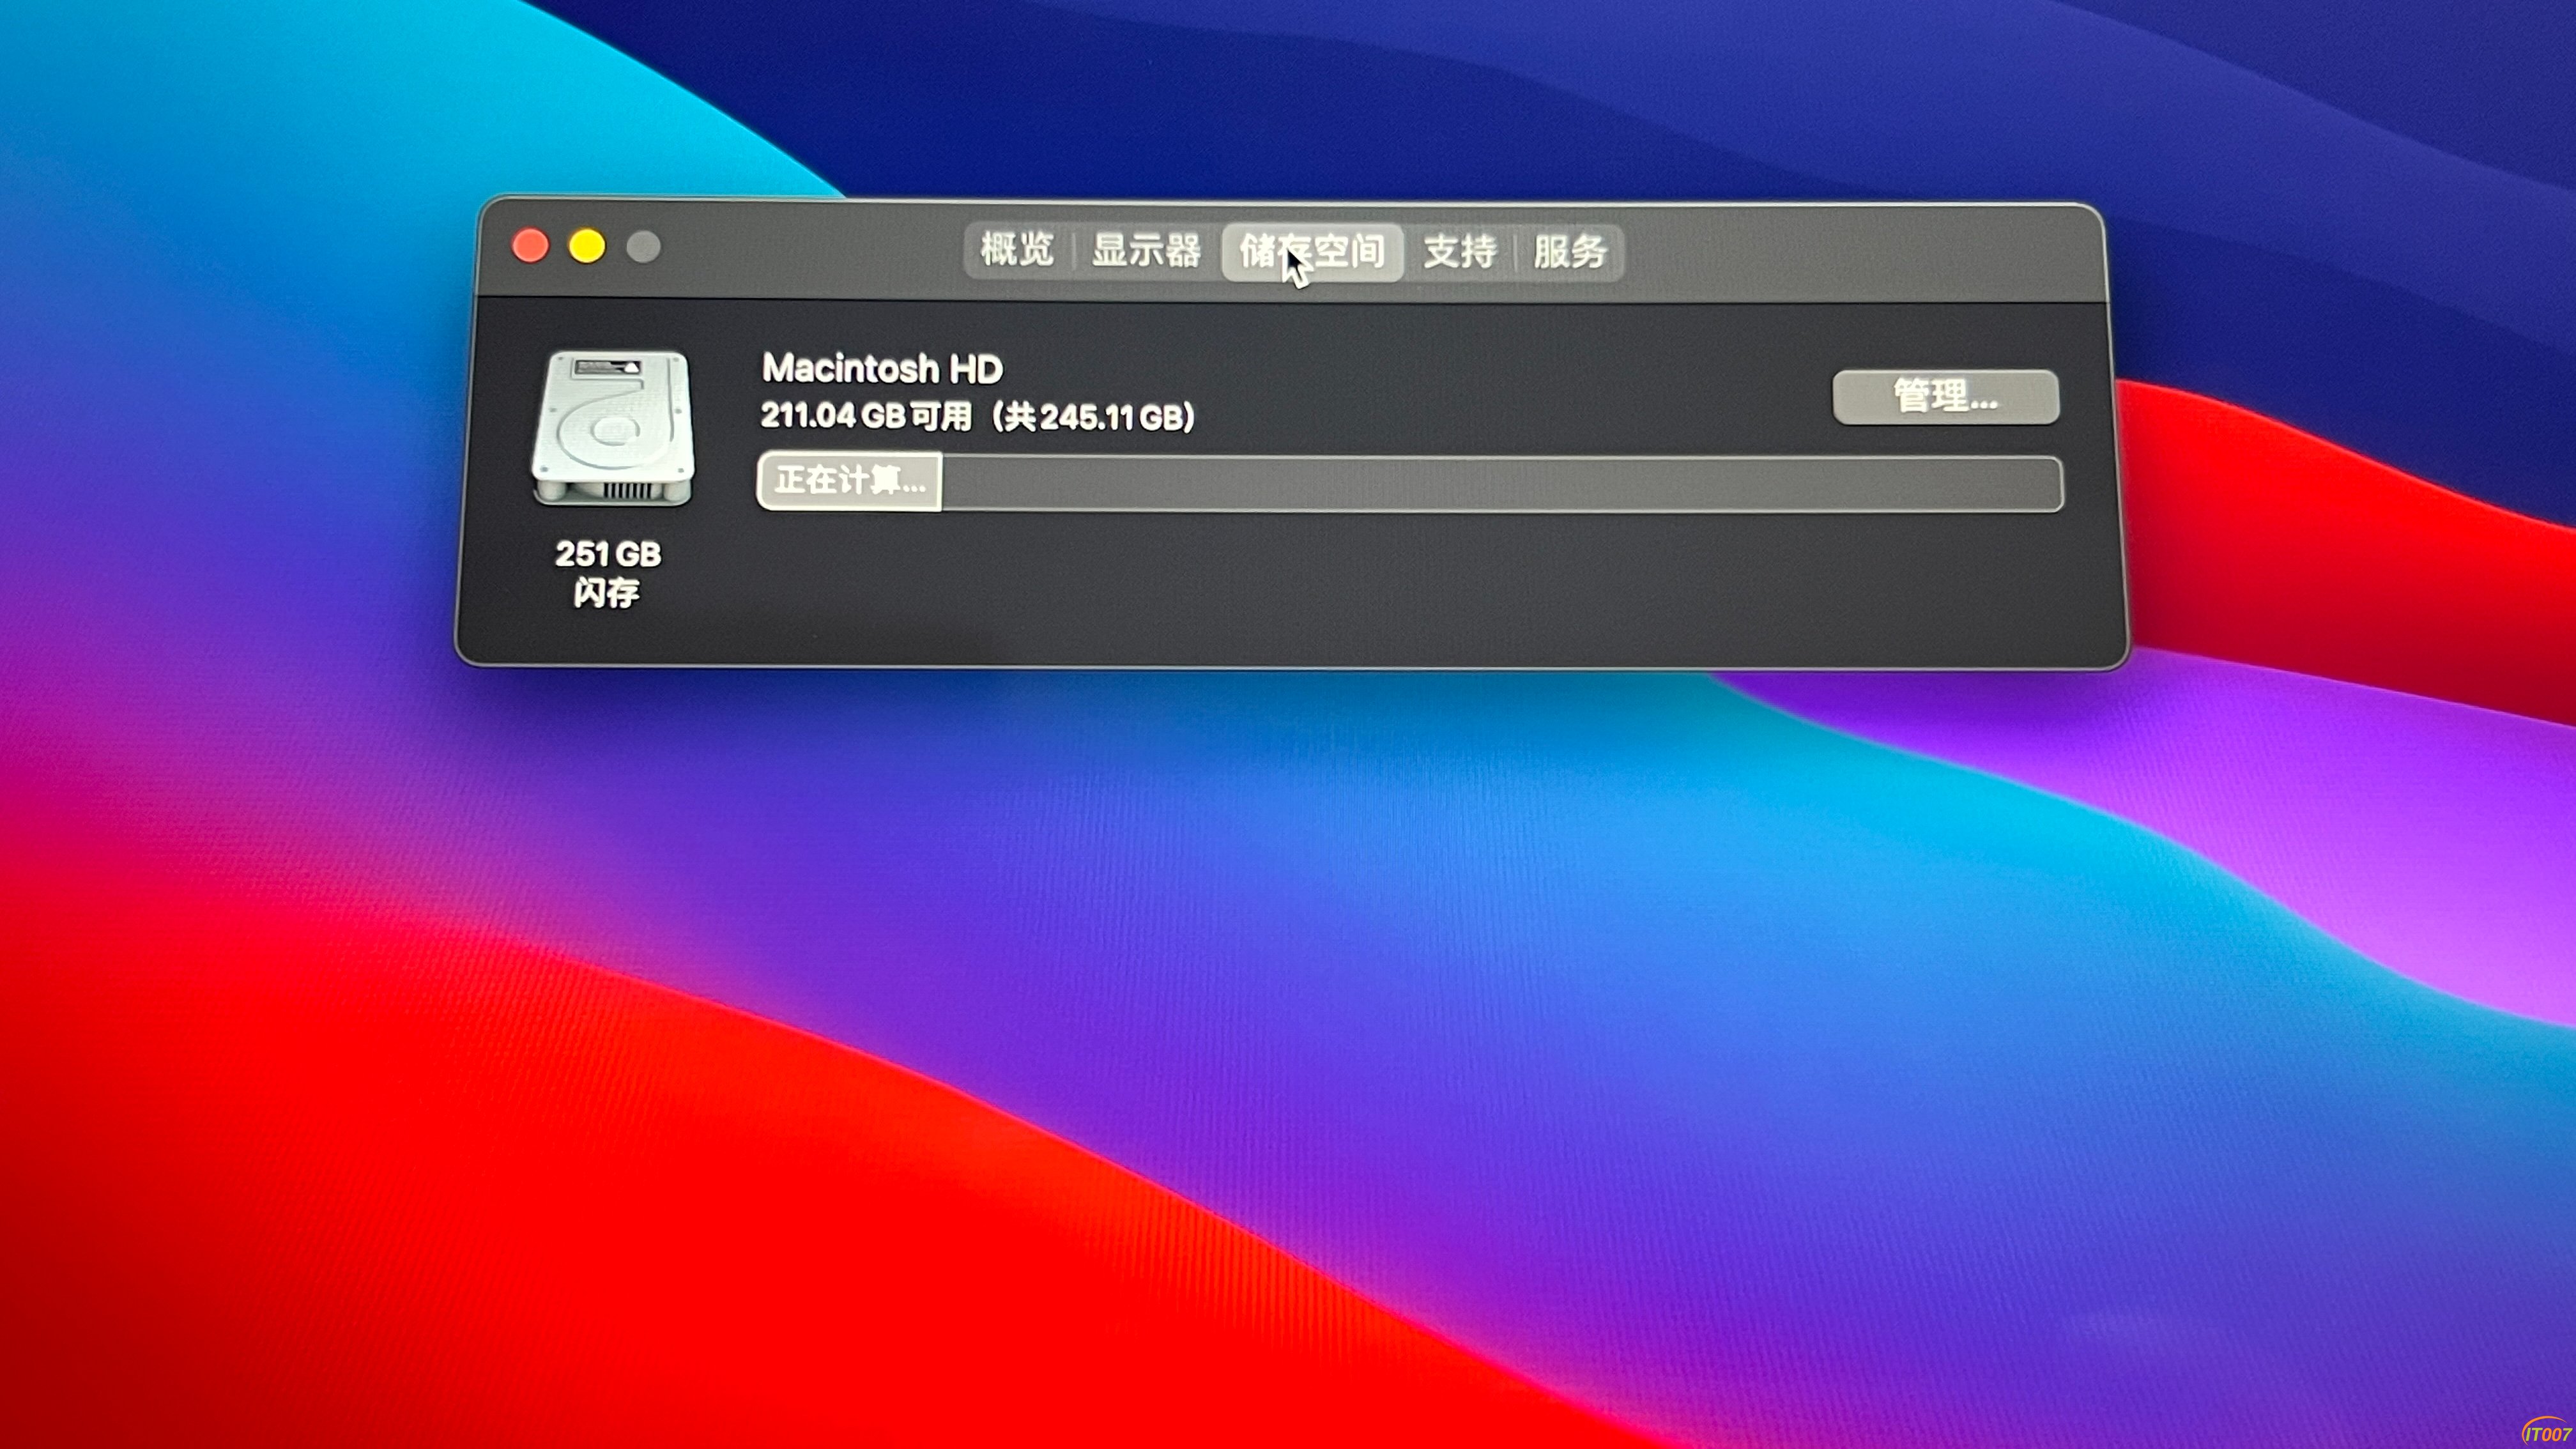Viewport: 2576px width, 1449px height.
Task: Open the 显示器 tab
Action: [x=1146, y=250]
